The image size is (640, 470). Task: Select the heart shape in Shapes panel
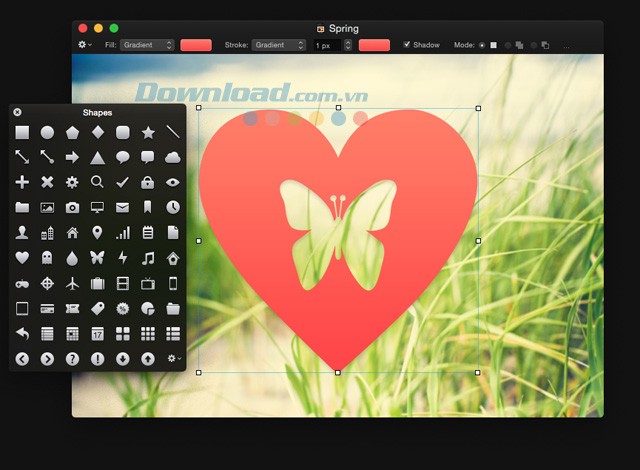[22, 258]
